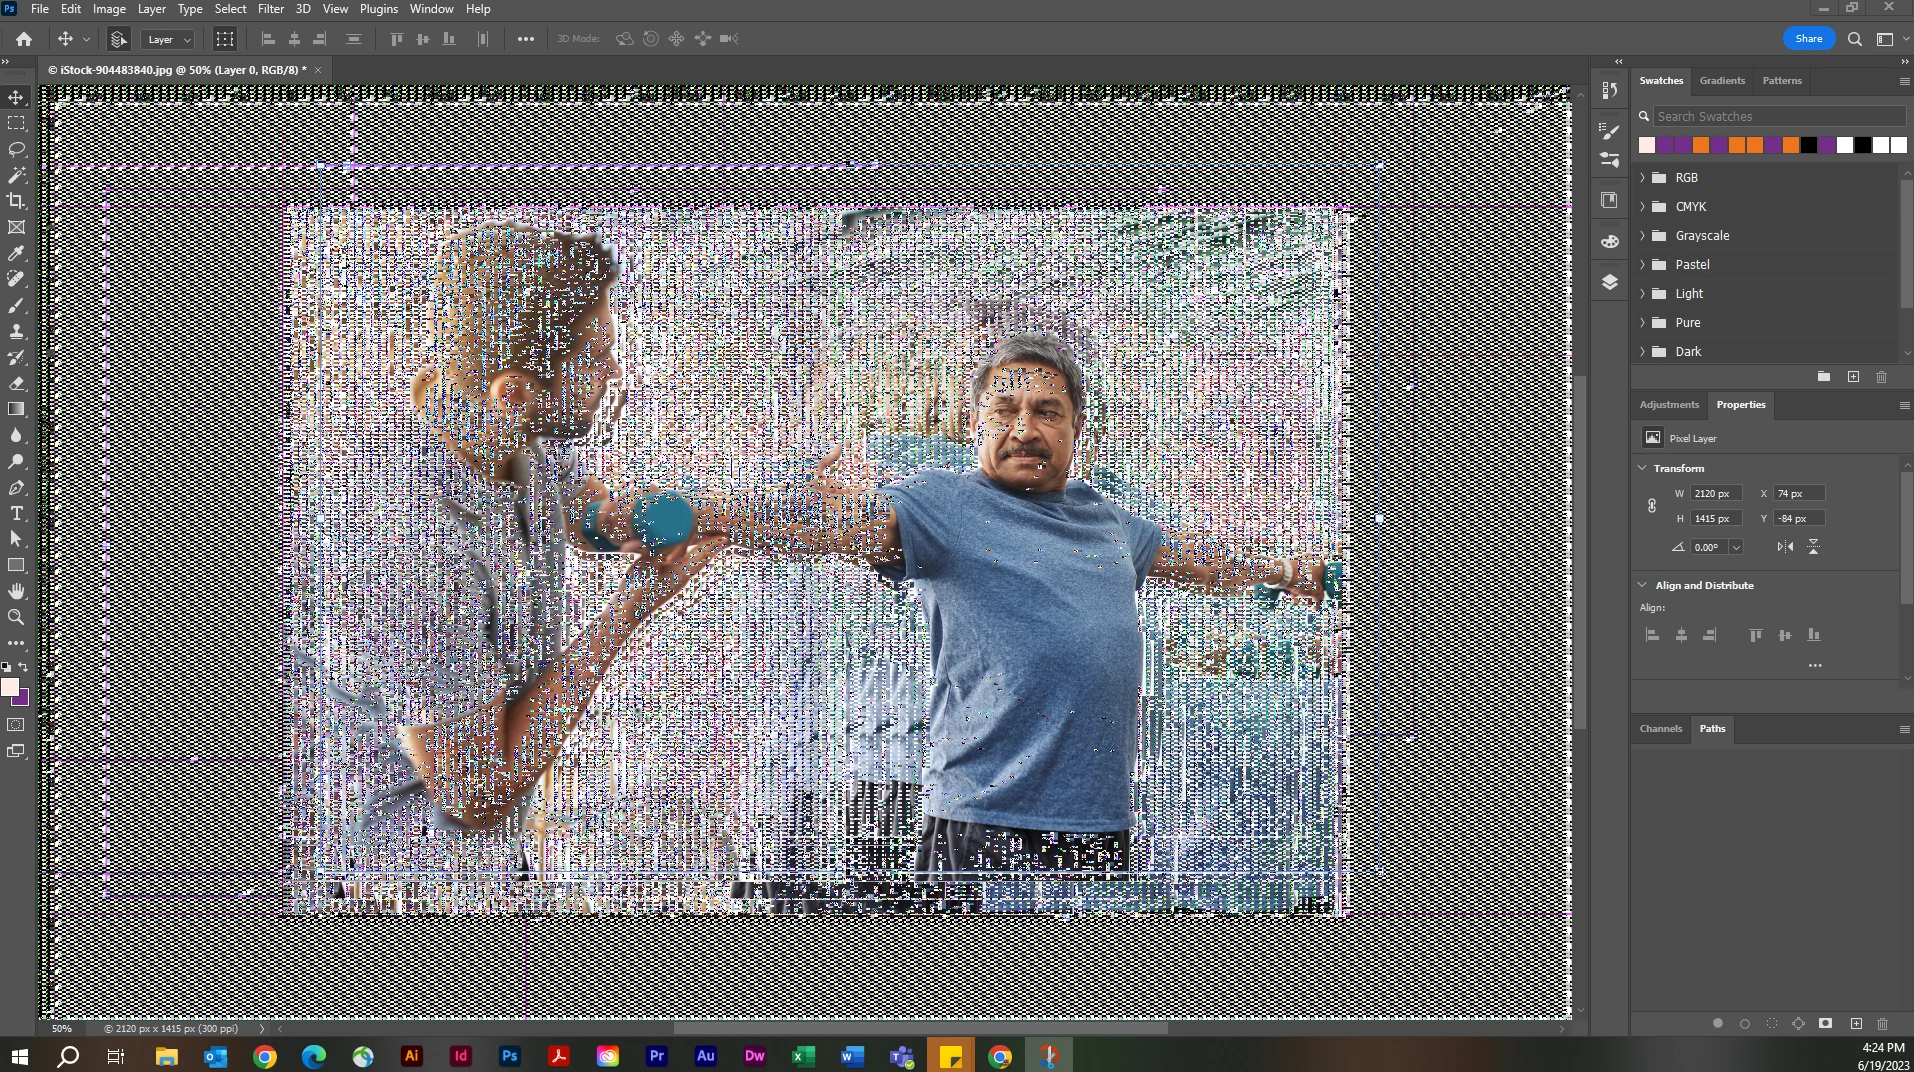1914x1072 pixels.
Task: Select the Path Selection tool
Action: (x=16, y=539)
